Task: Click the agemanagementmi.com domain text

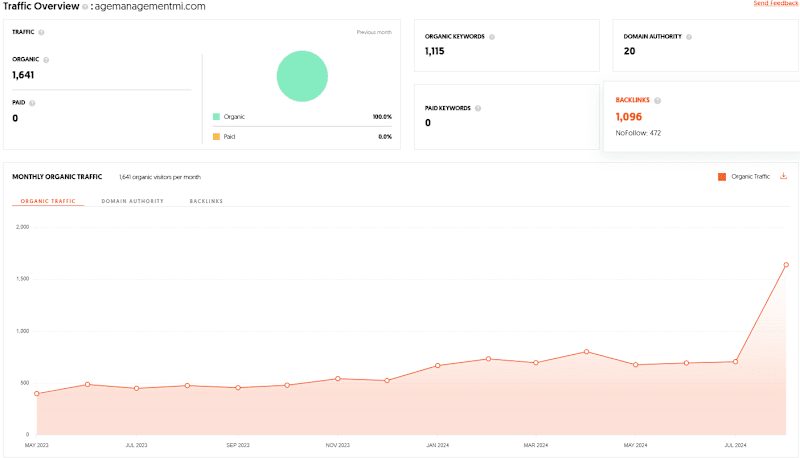Action: (x=150, y=7)
